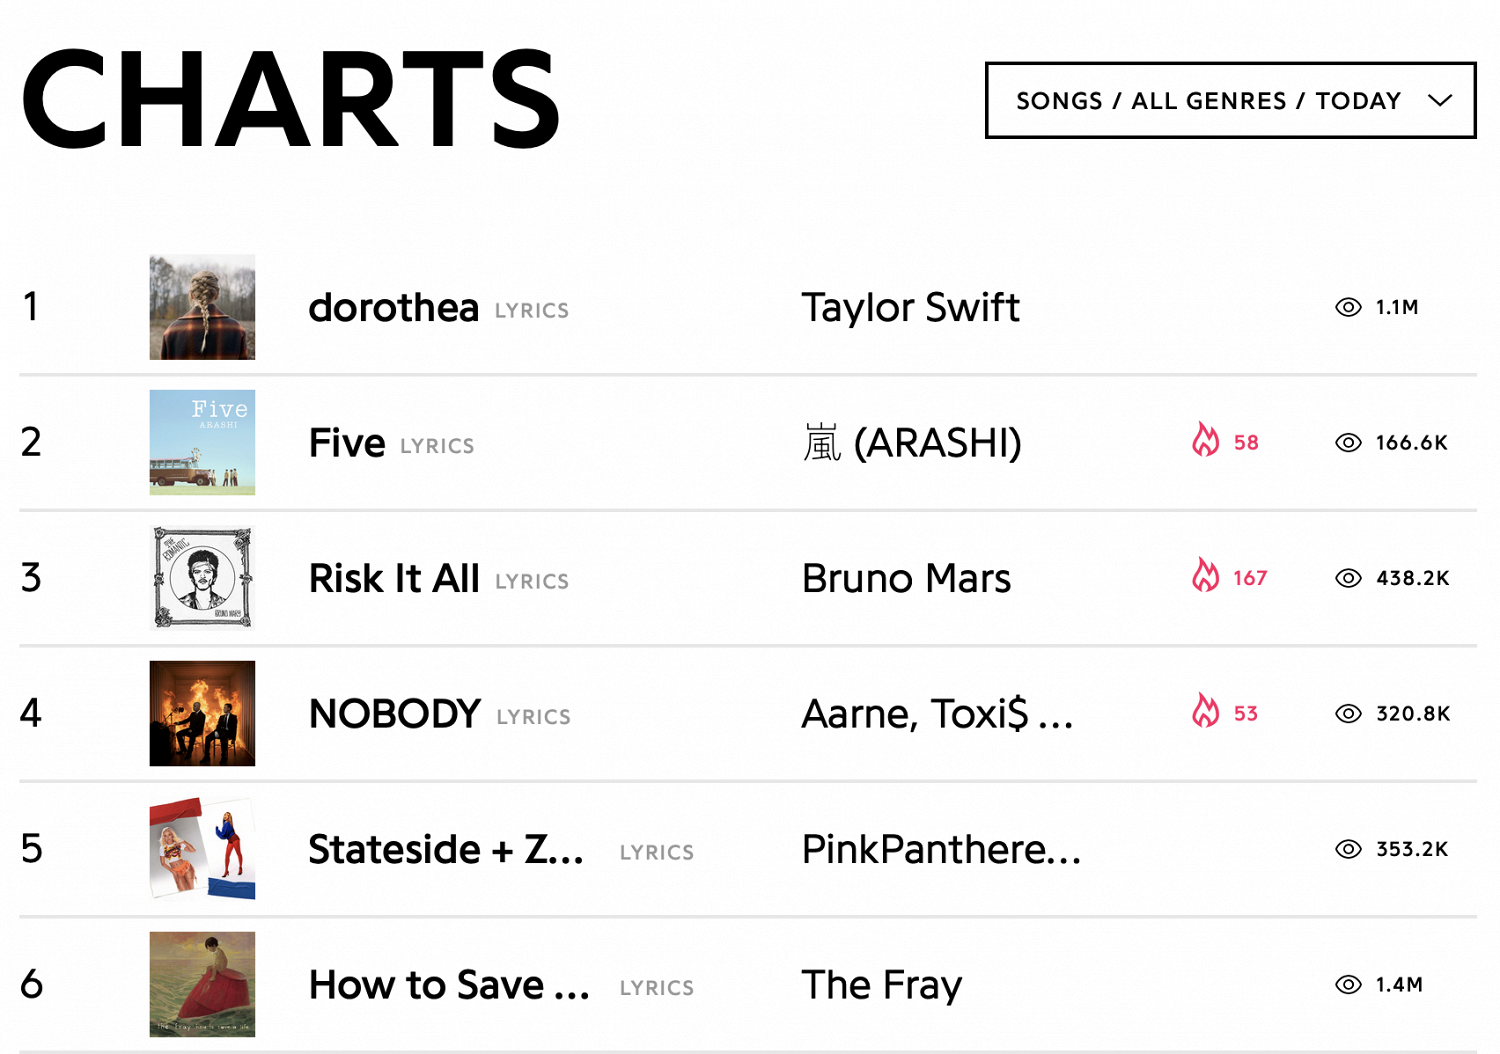Click the eye icon beside 353.2K
This screenshot has height=1054, width=1500.
1348,849
